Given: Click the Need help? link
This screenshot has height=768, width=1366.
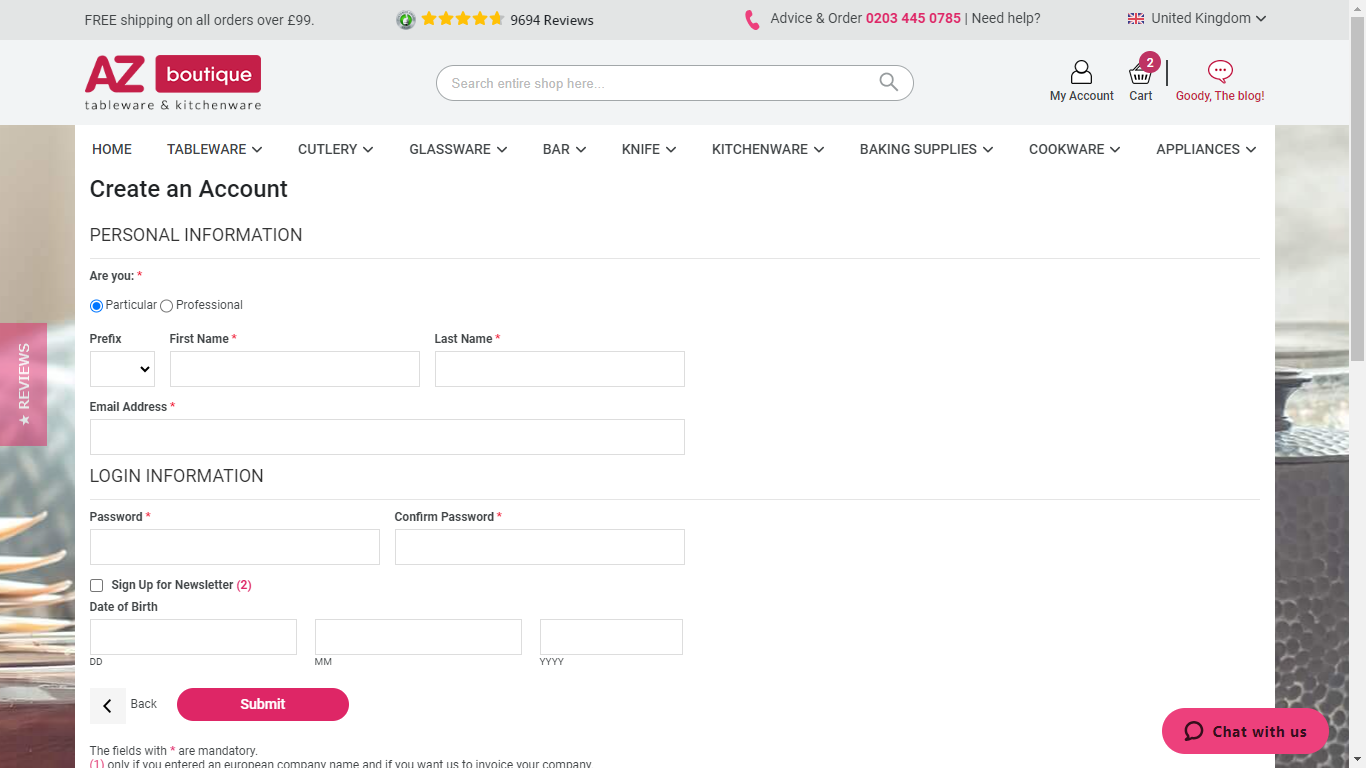Looking at the screenshot, I should pyautogui.click(x=1006, y=18).
